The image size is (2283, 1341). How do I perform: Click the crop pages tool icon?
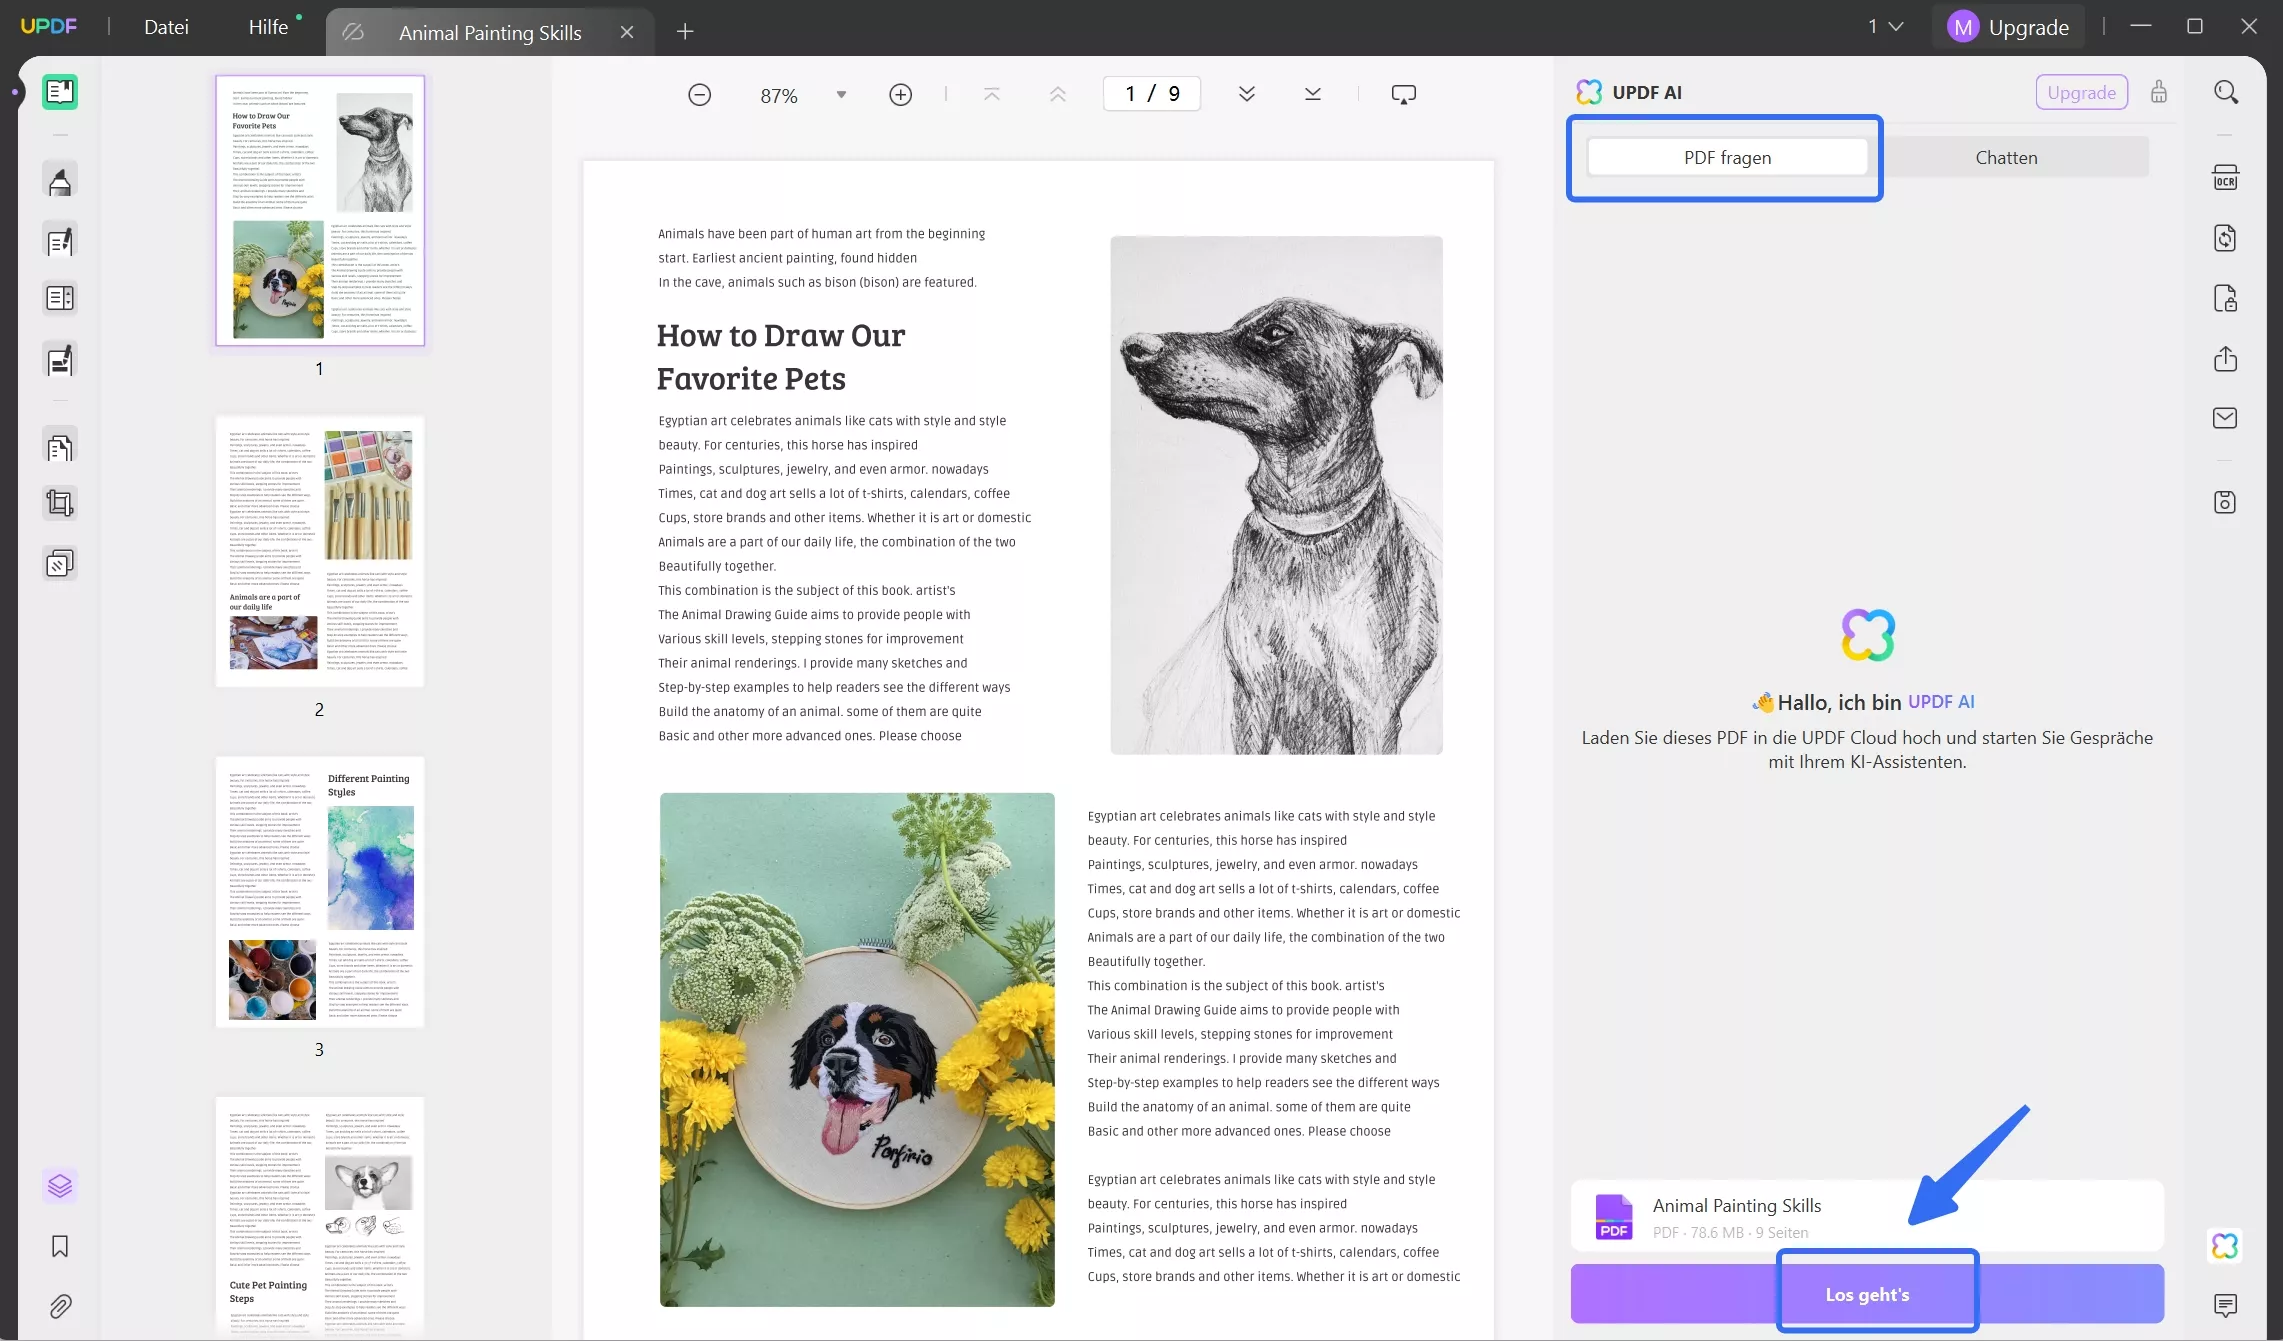(60, 503)
